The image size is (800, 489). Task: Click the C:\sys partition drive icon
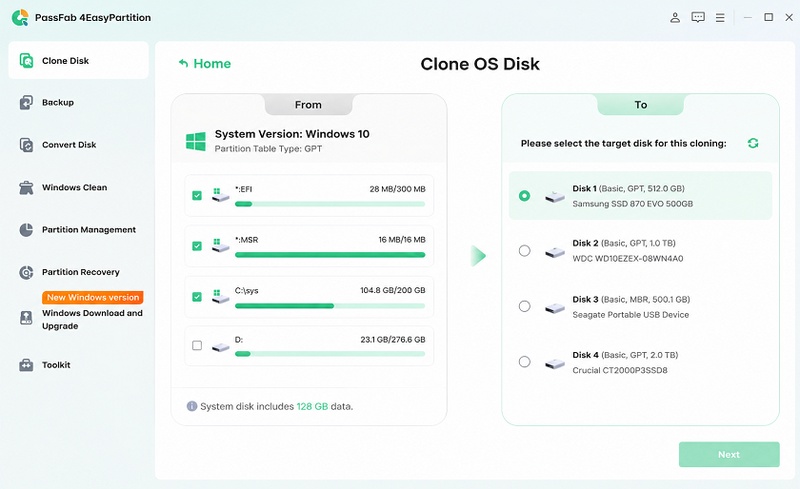point(220,297)
